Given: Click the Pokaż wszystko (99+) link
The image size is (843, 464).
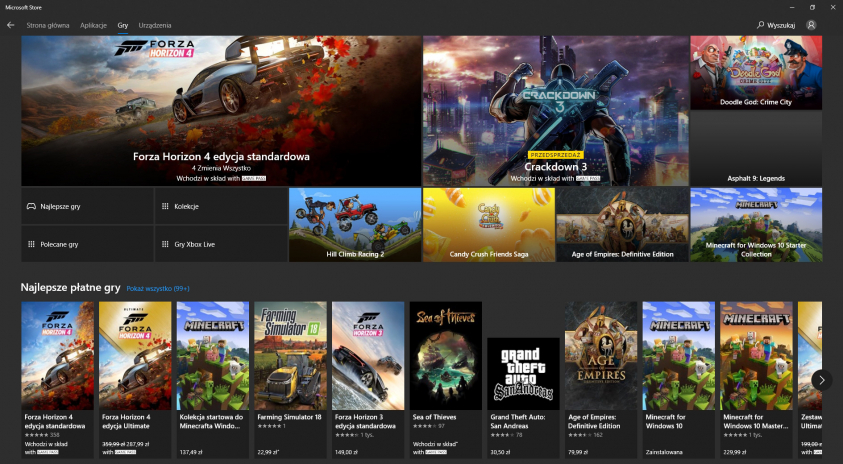Looking at the screenshot, I should tap(158, 288).
